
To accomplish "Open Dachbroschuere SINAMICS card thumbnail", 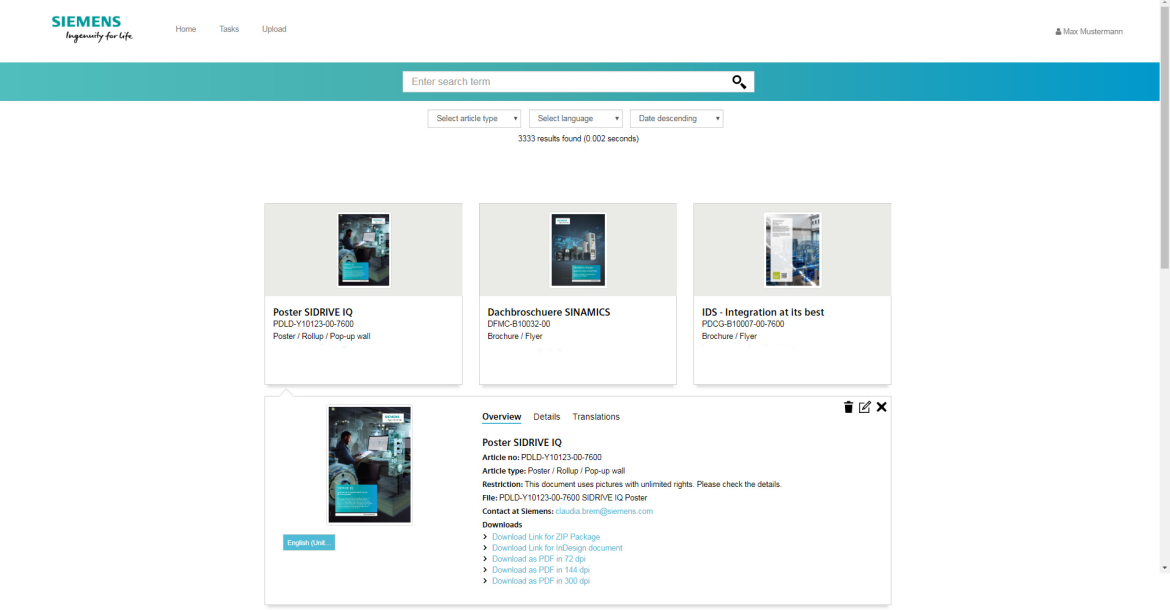I will [x=578, y=250].
